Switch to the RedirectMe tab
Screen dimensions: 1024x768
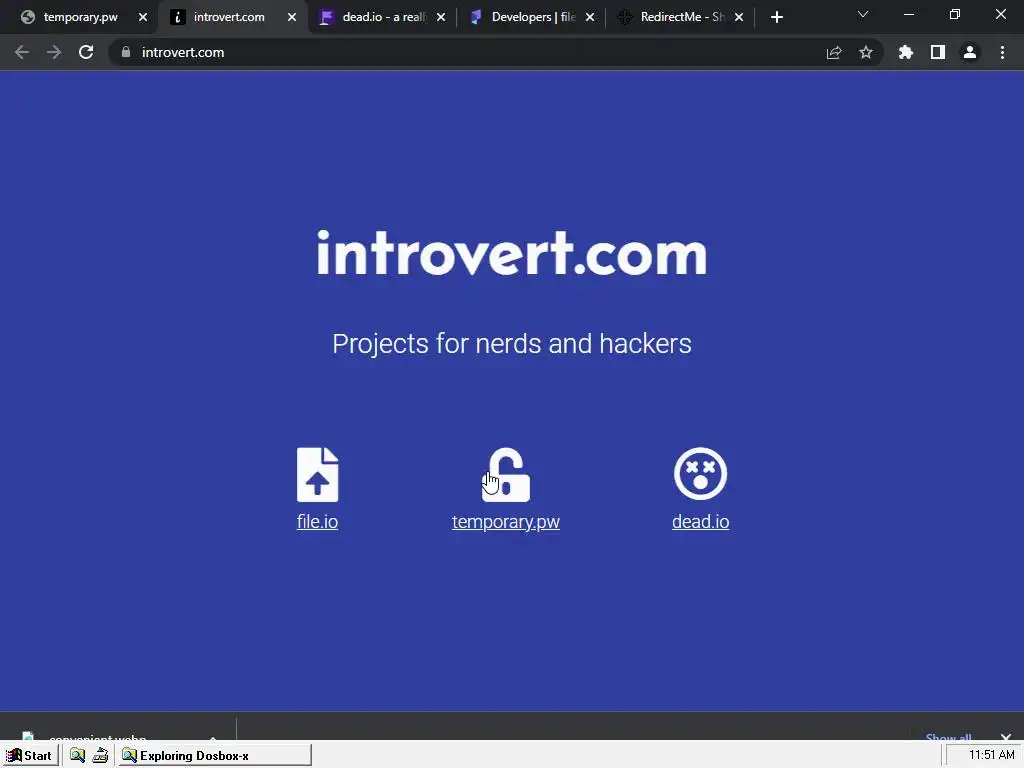point(681,17)
